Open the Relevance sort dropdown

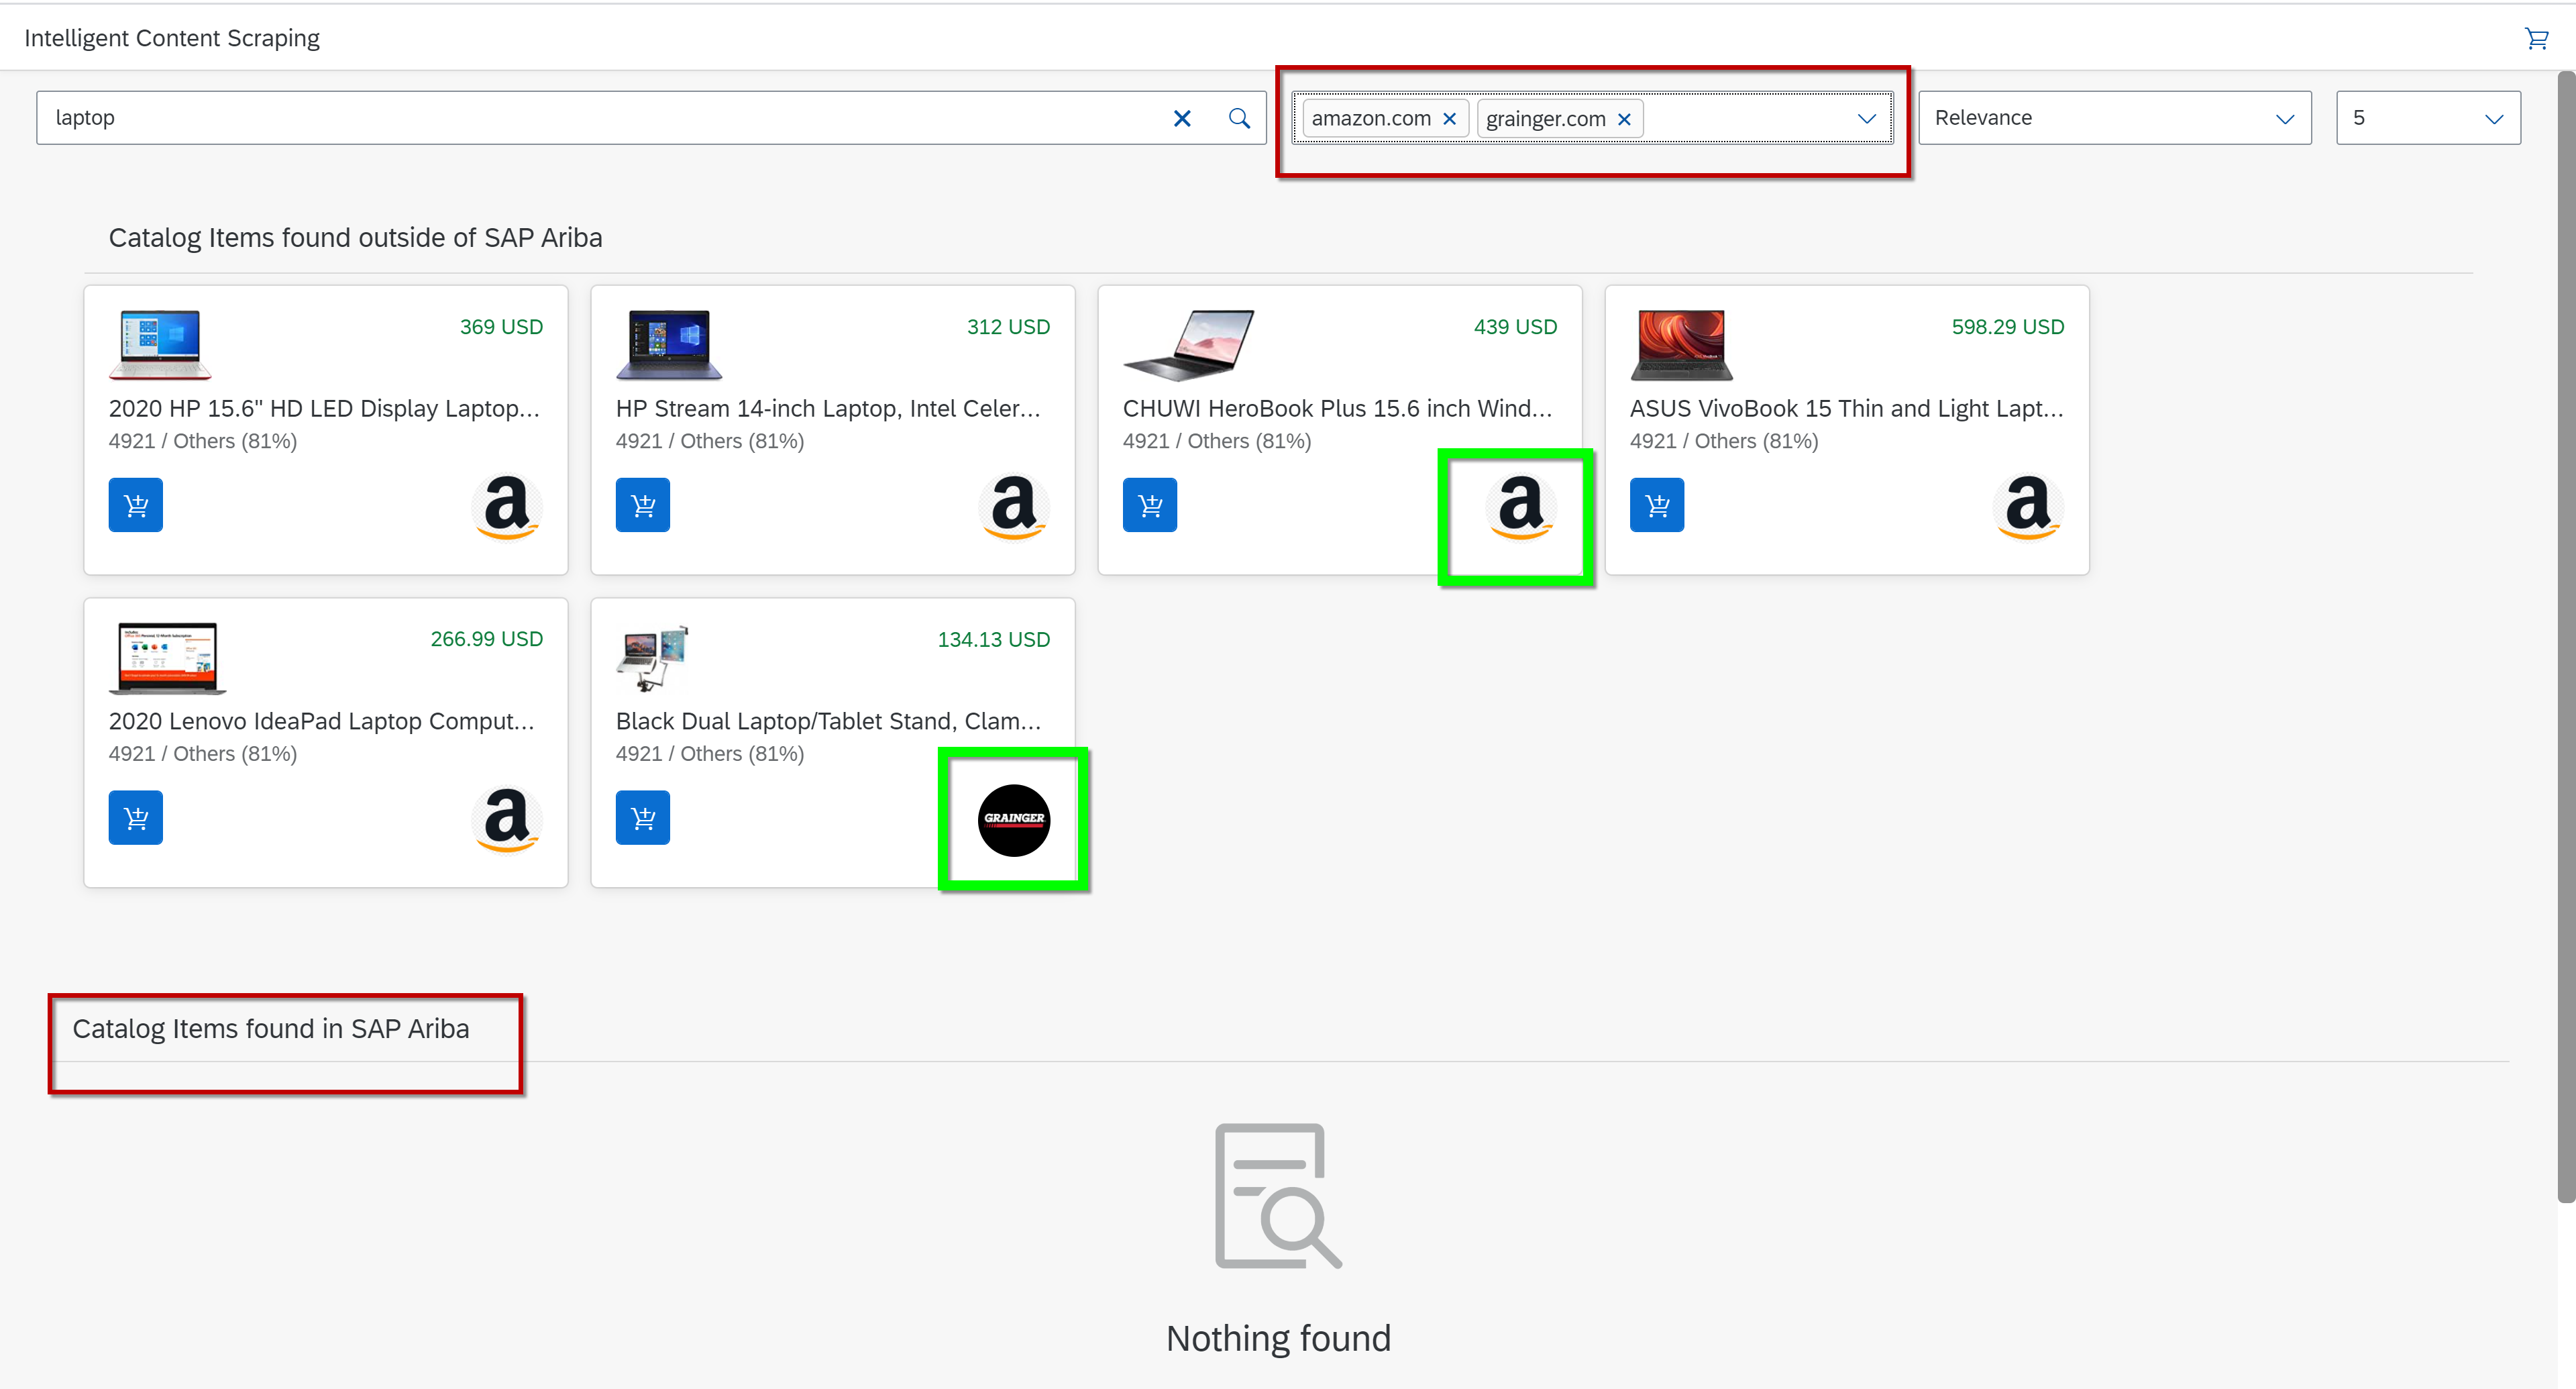[2284, 118]
